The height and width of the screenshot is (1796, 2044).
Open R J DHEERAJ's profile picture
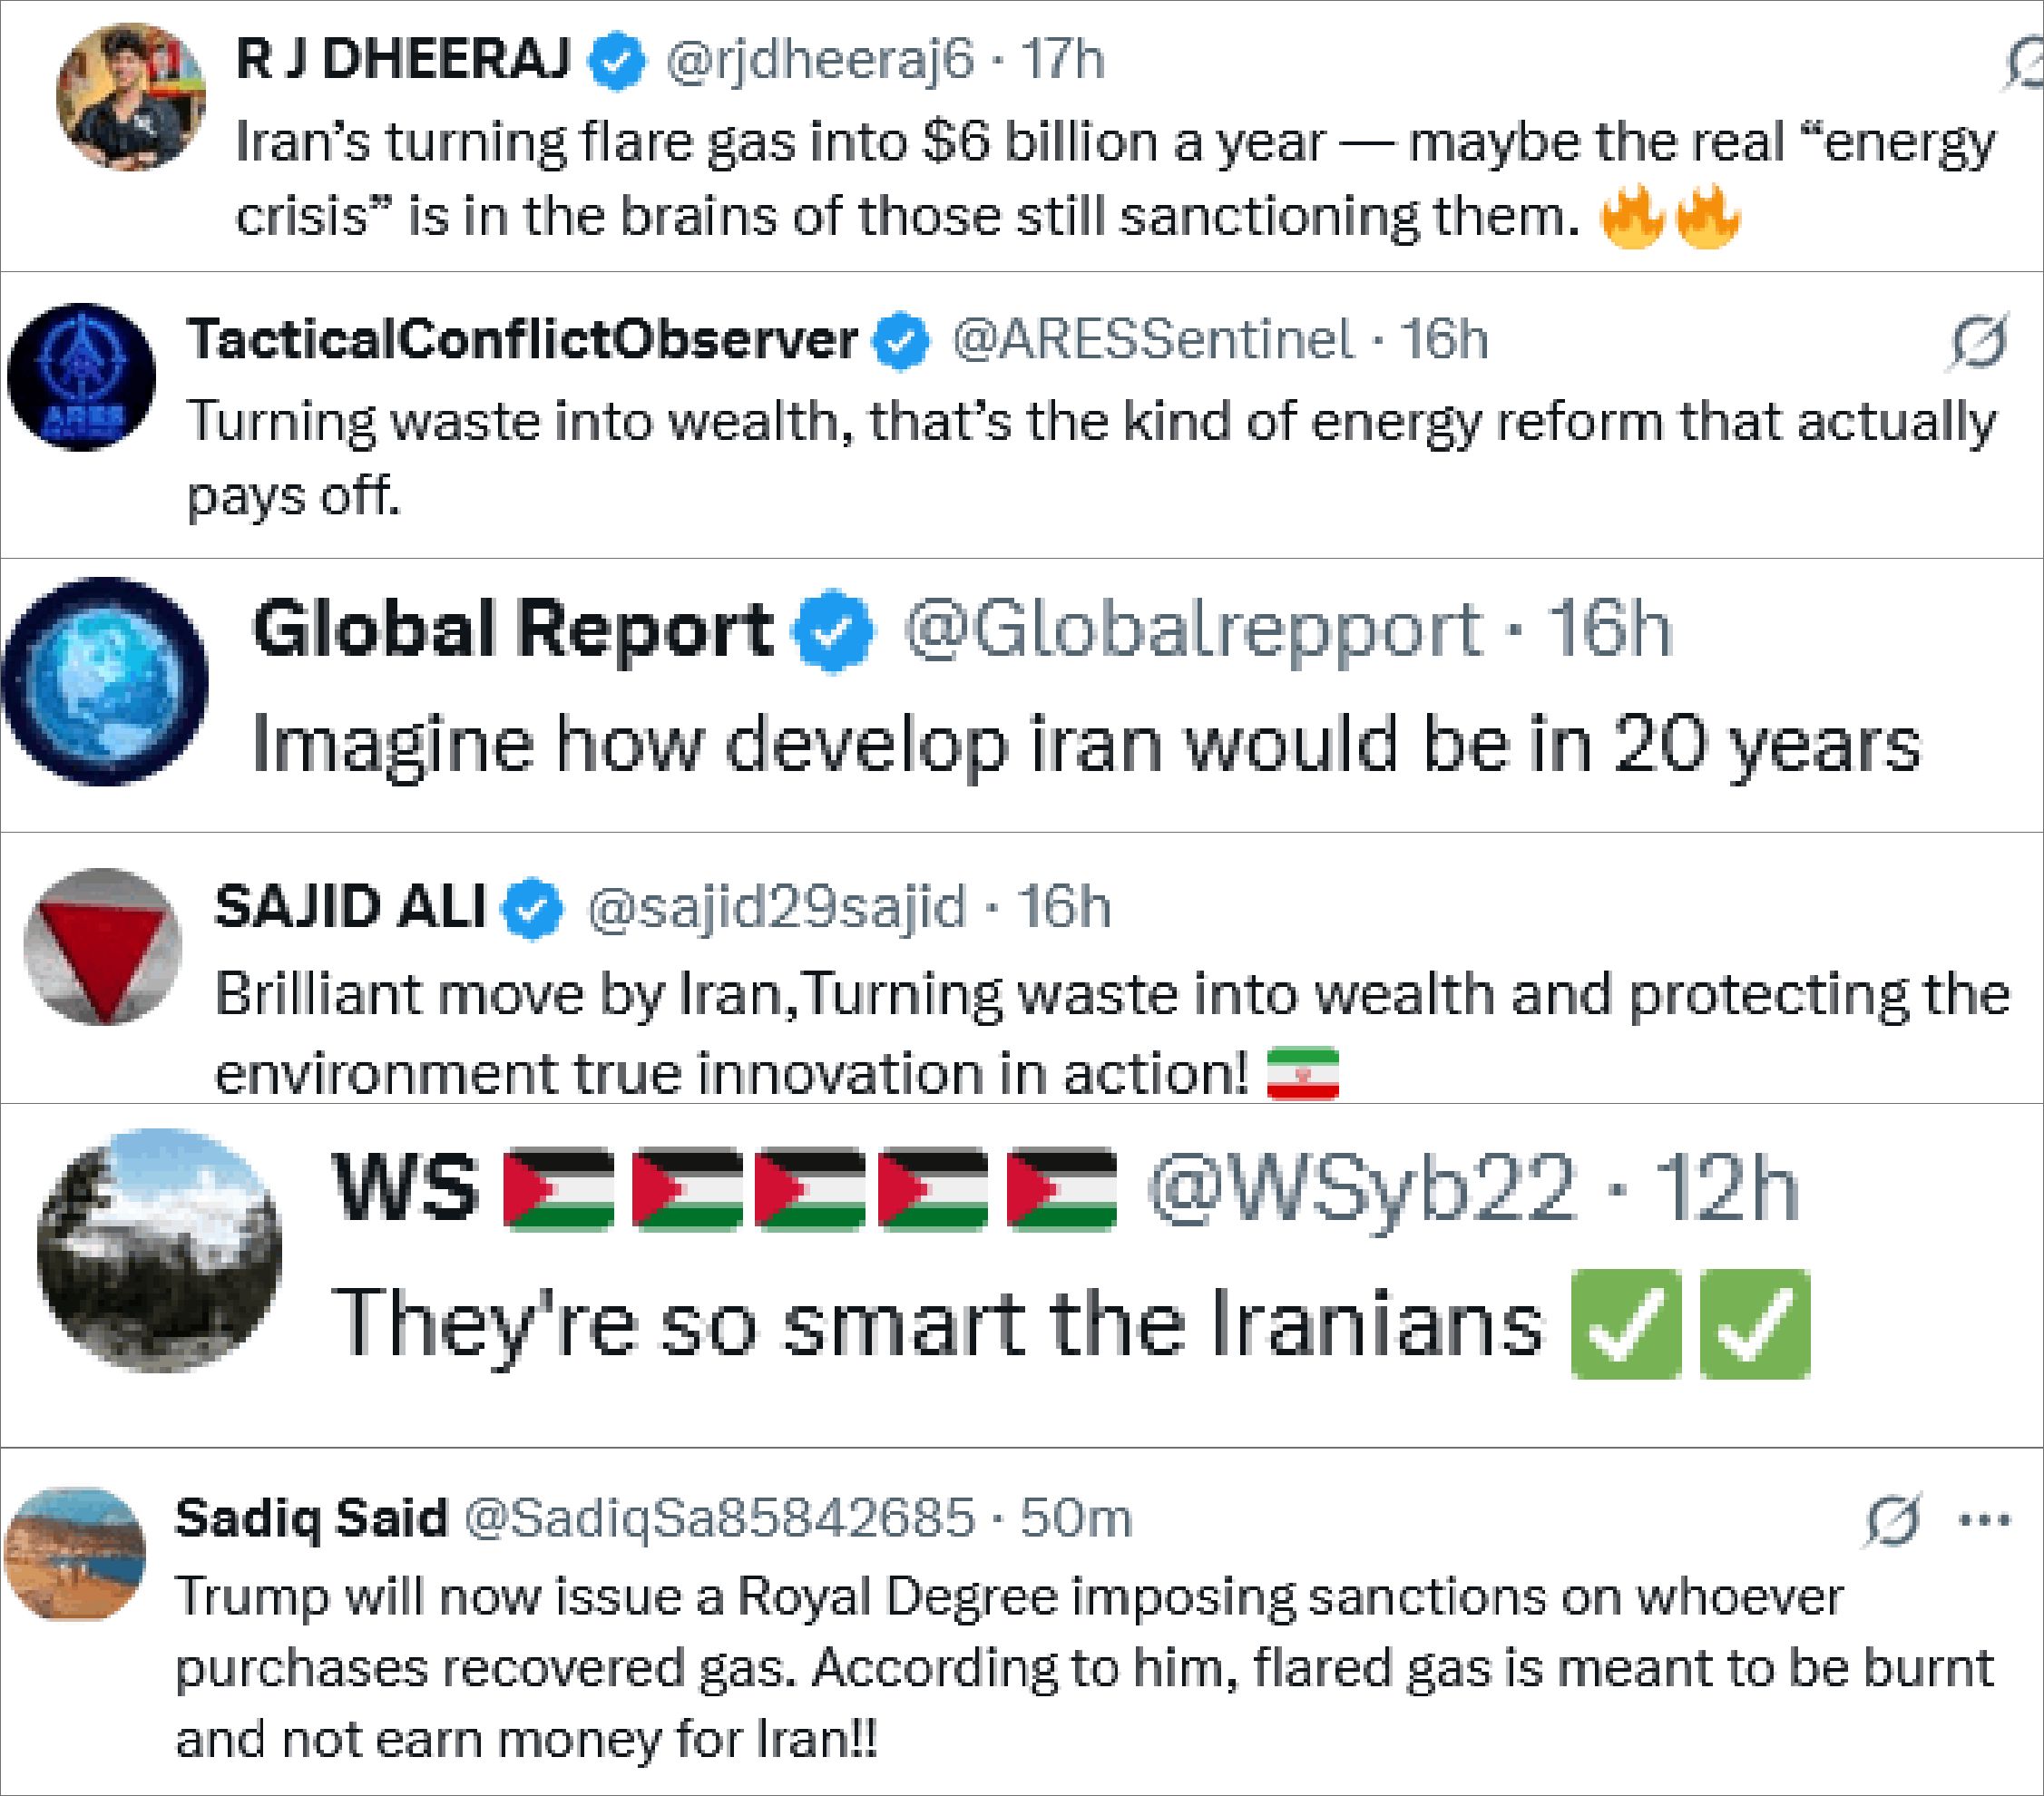tap(131, 96)
